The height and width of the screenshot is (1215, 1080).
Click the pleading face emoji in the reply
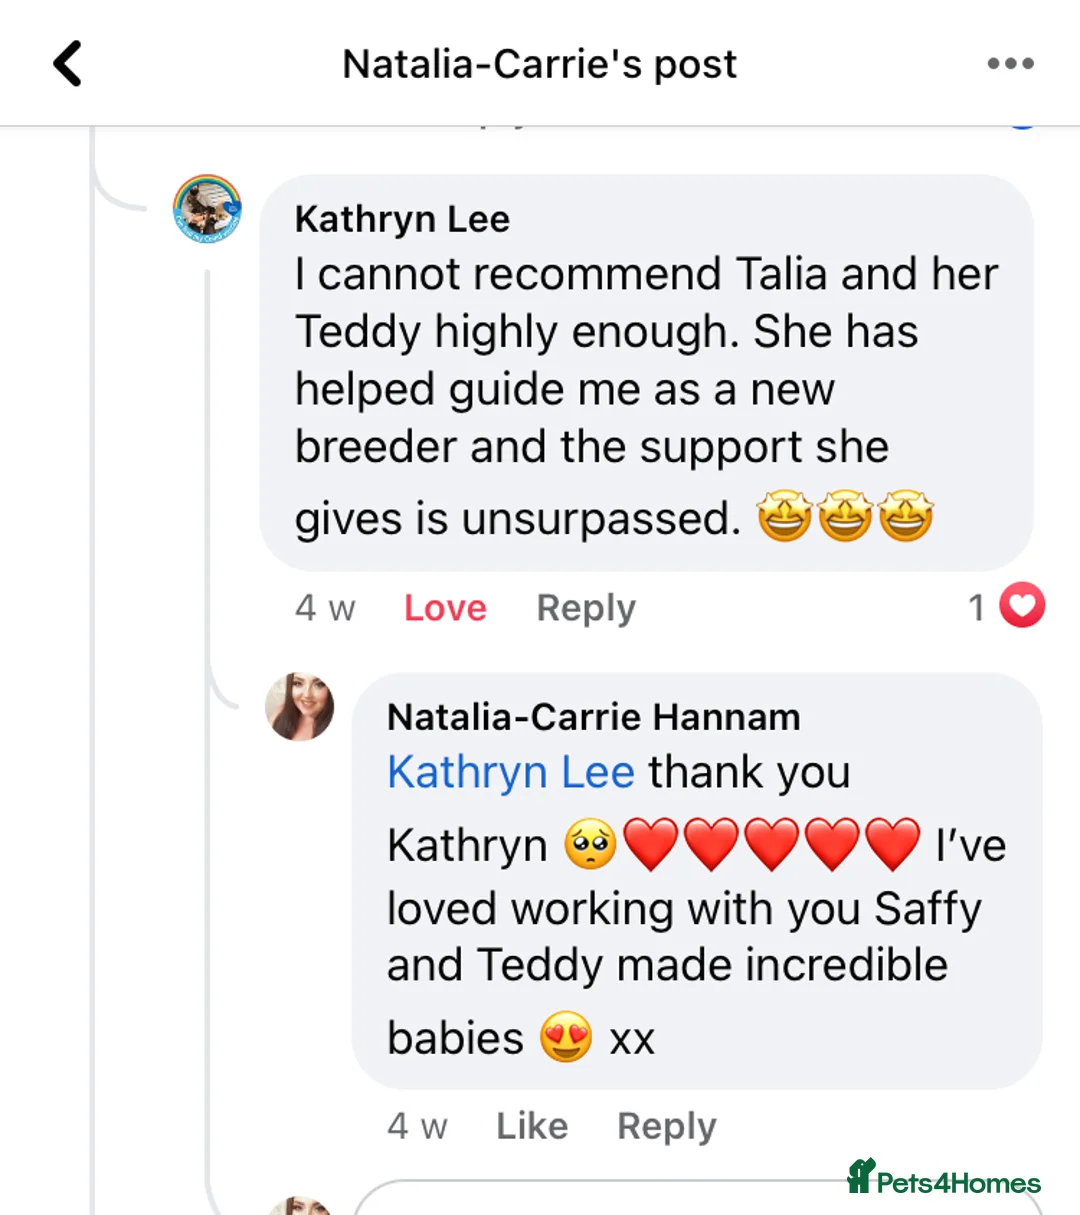tap(589, 843)
